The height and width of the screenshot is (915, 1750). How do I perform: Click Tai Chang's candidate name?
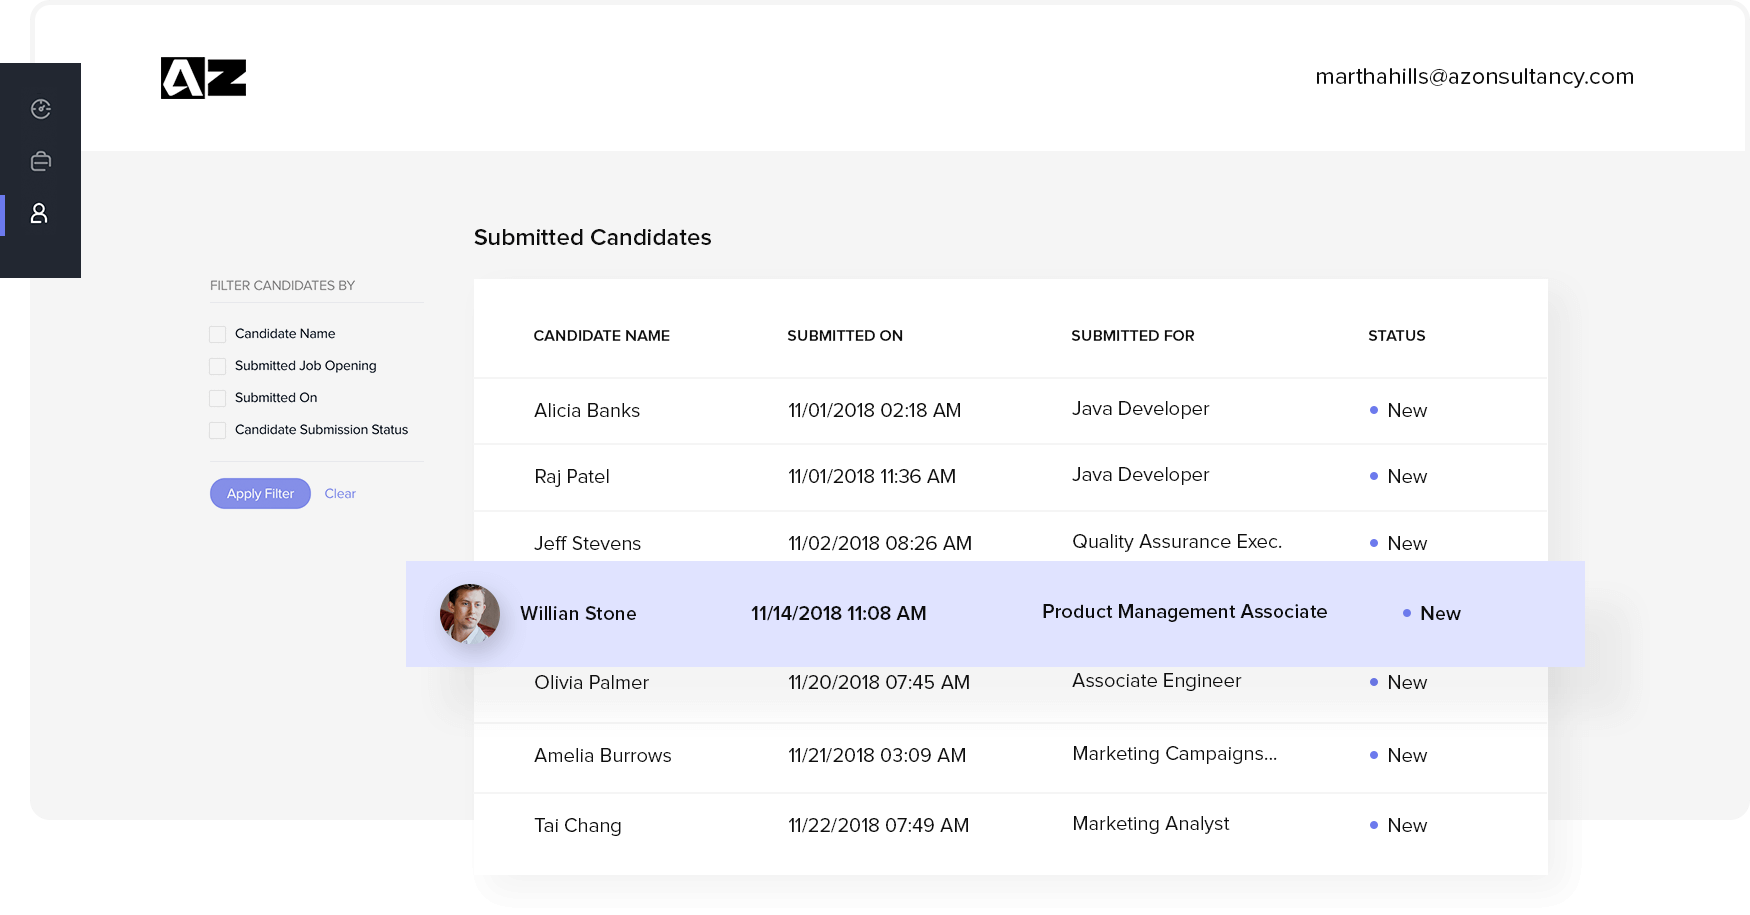[577, 826]
